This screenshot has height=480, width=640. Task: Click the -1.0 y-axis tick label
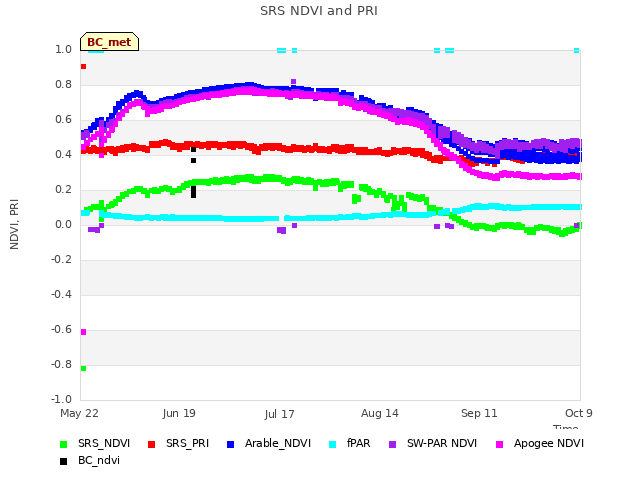click(x=61, y=399)
